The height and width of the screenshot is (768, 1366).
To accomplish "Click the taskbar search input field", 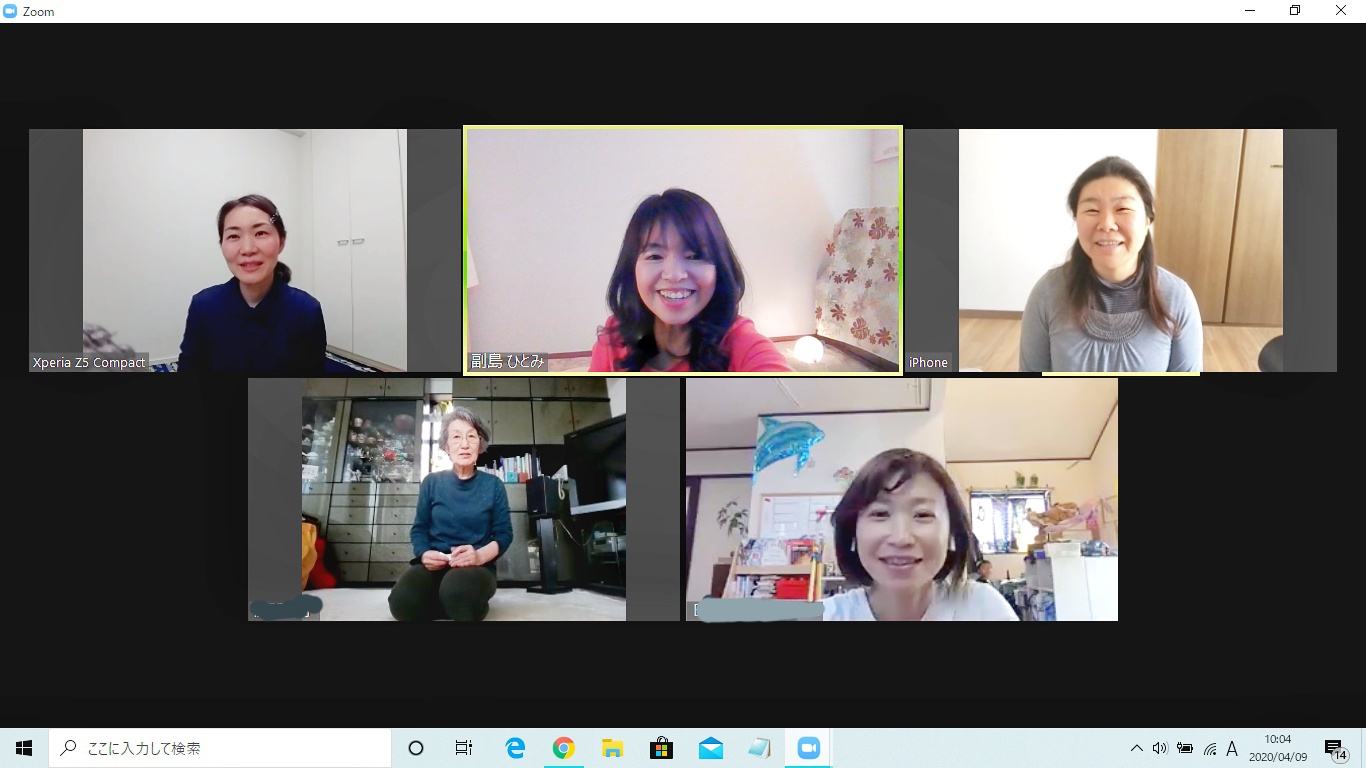I will [x=220, y=748].
